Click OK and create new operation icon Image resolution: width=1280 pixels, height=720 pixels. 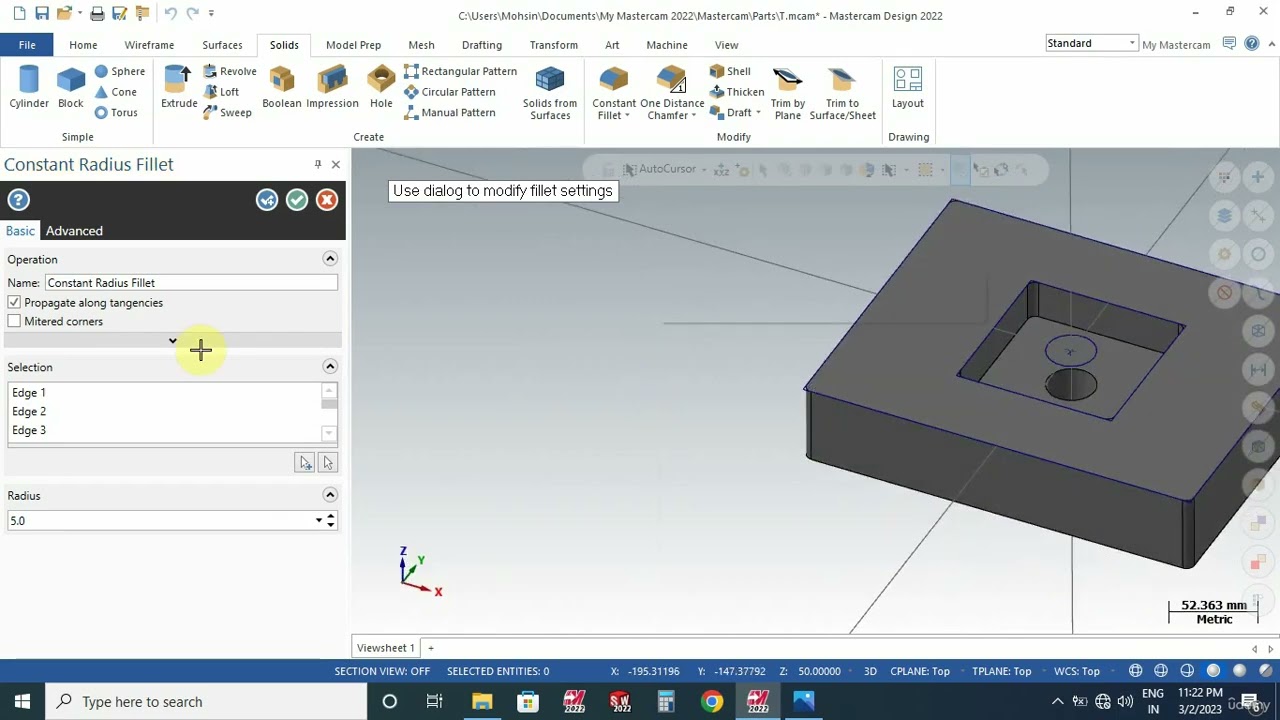click(267, 200)
